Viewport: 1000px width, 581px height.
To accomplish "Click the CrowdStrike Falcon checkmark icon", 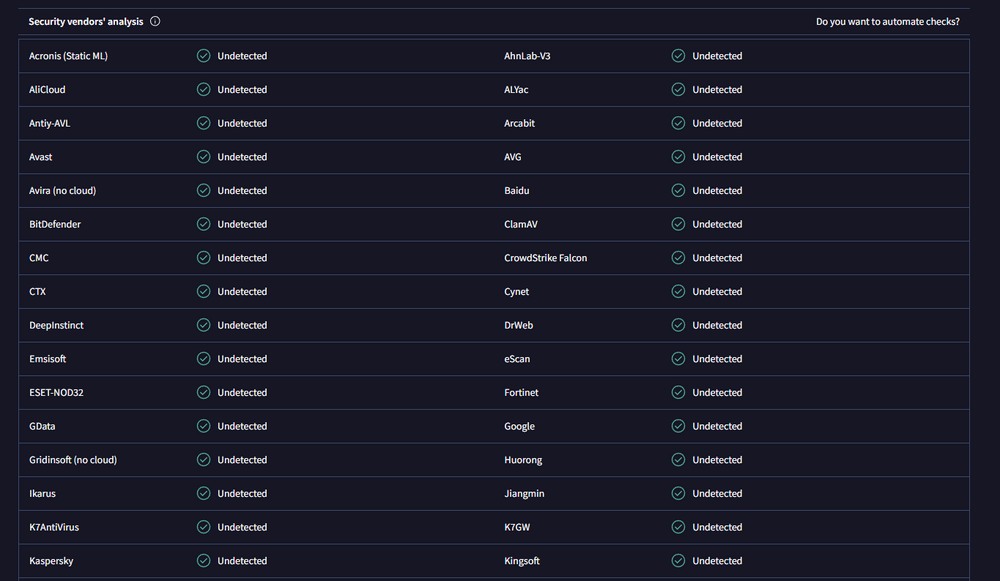I will pyautogui.click(x=678, y=258).
